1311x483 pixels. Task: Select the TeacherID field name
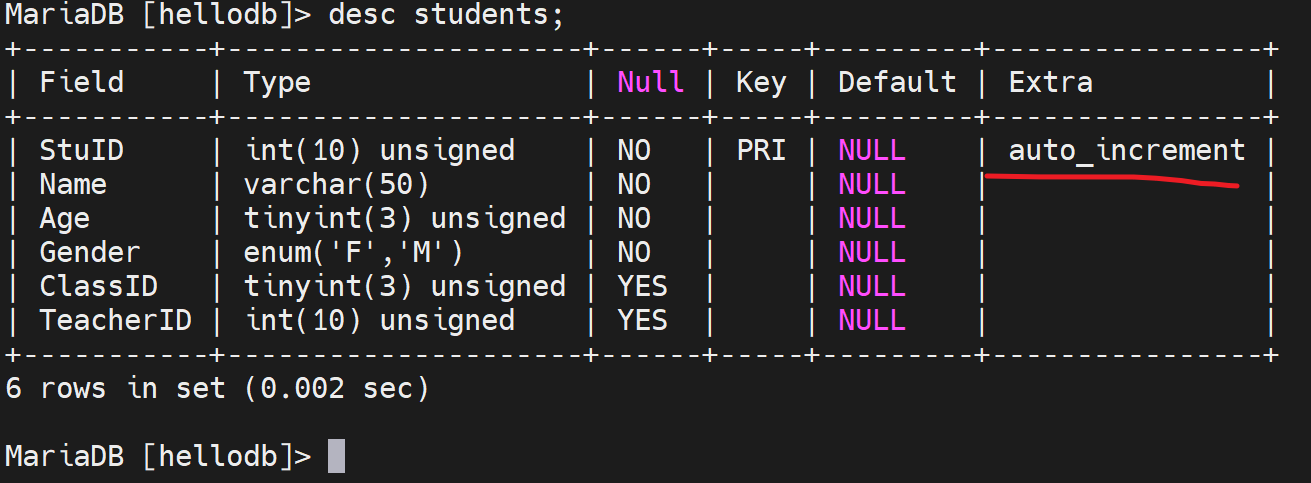115,320
